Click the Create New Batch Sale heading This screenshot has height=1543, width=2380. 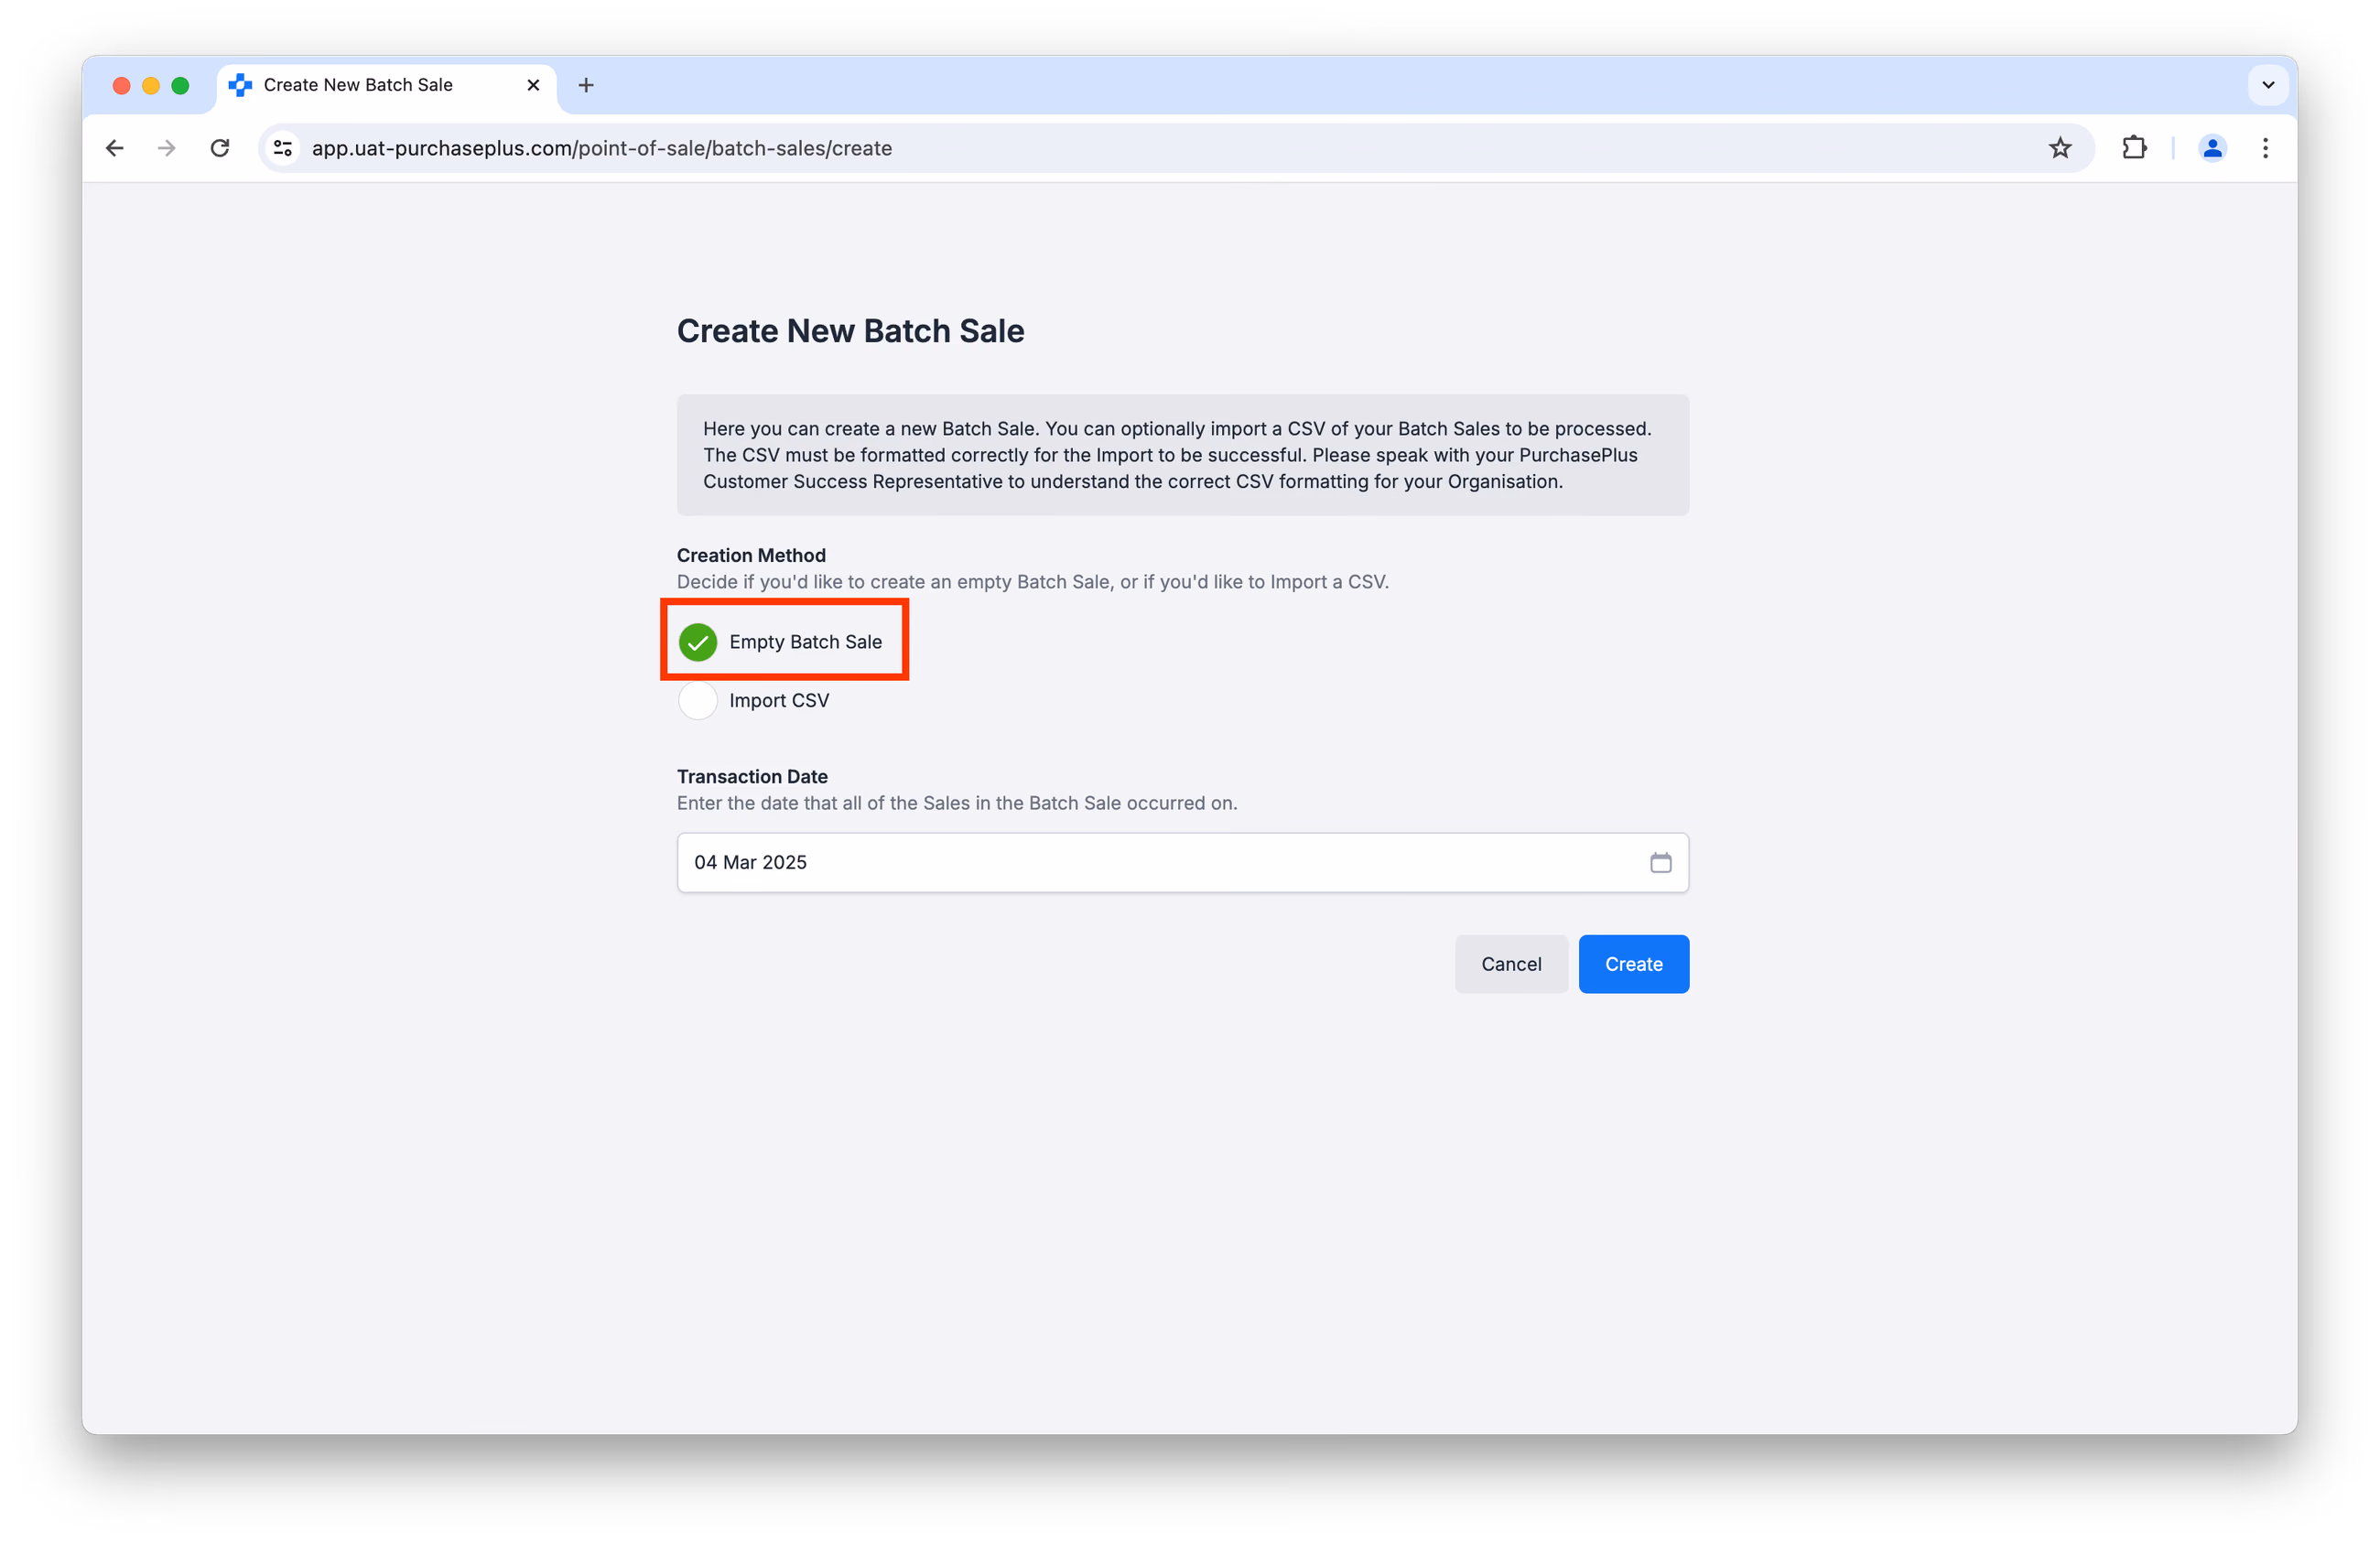850,331
